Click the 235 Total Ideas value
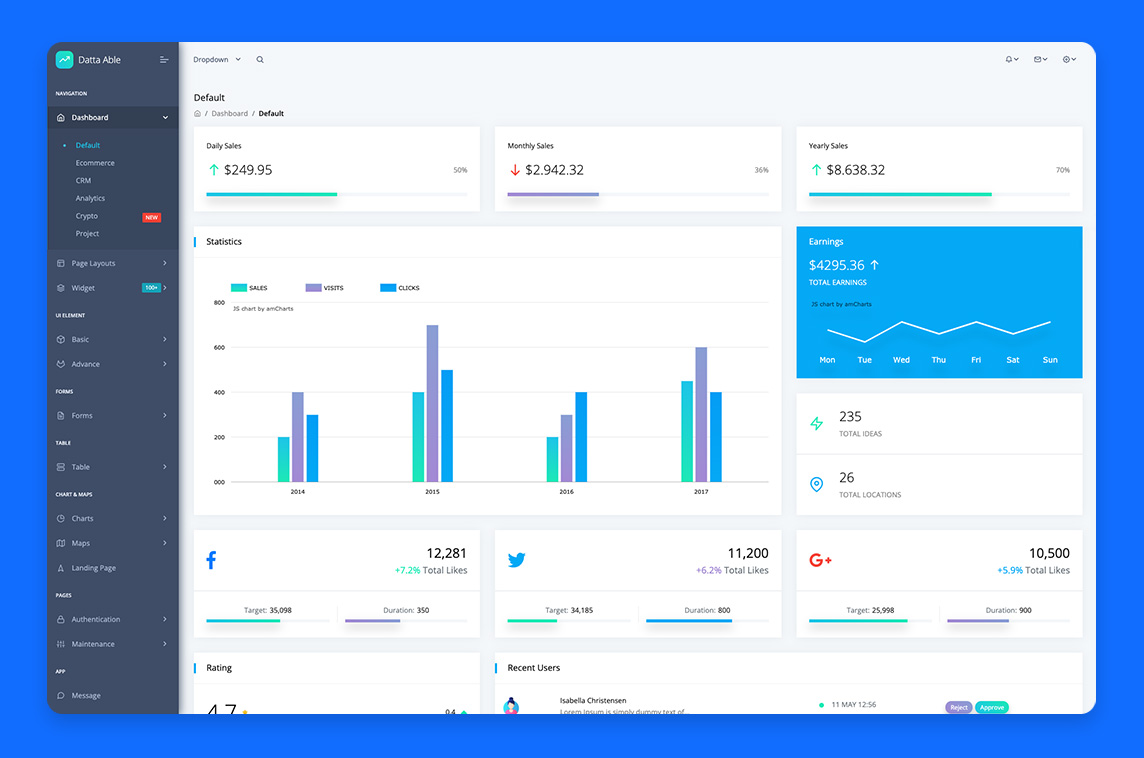Image resolution: width=1144 pixels, height=758 pixels. click(850, 417)
